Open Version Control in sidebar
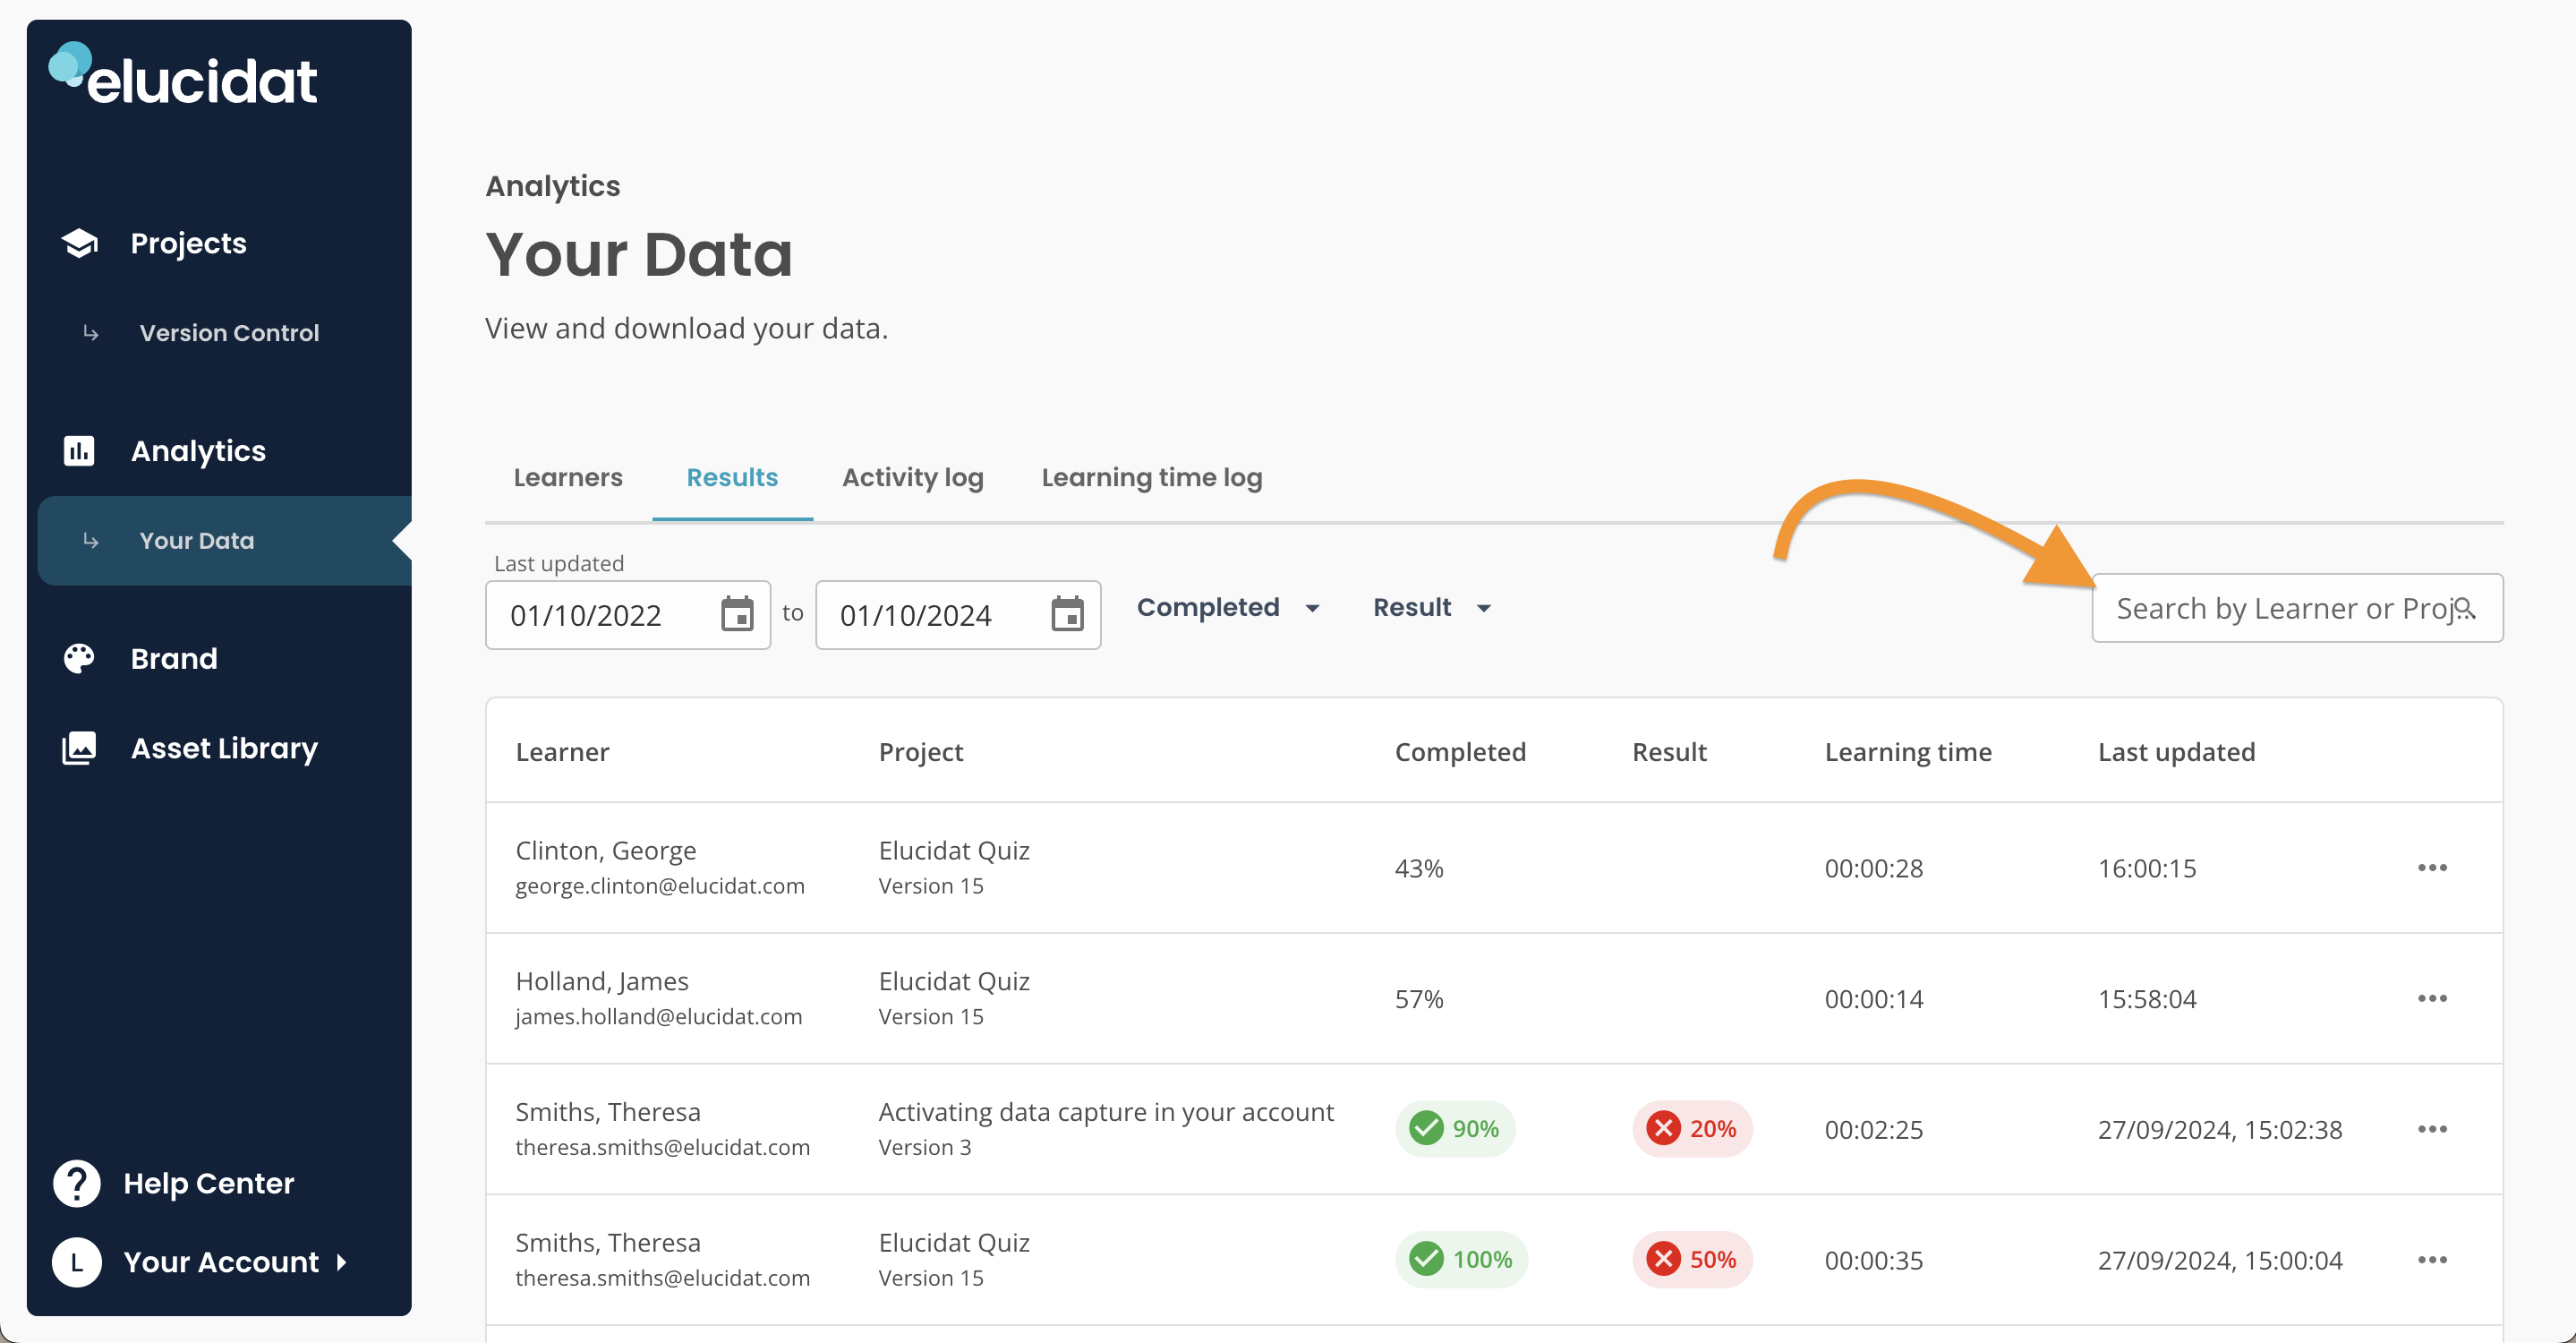 pos(229,333)
